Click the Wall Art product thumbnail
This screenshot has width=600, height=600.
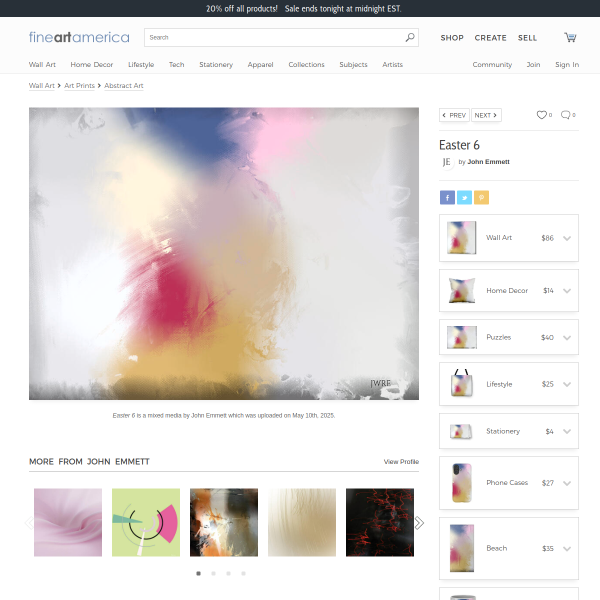pos(462,238)
